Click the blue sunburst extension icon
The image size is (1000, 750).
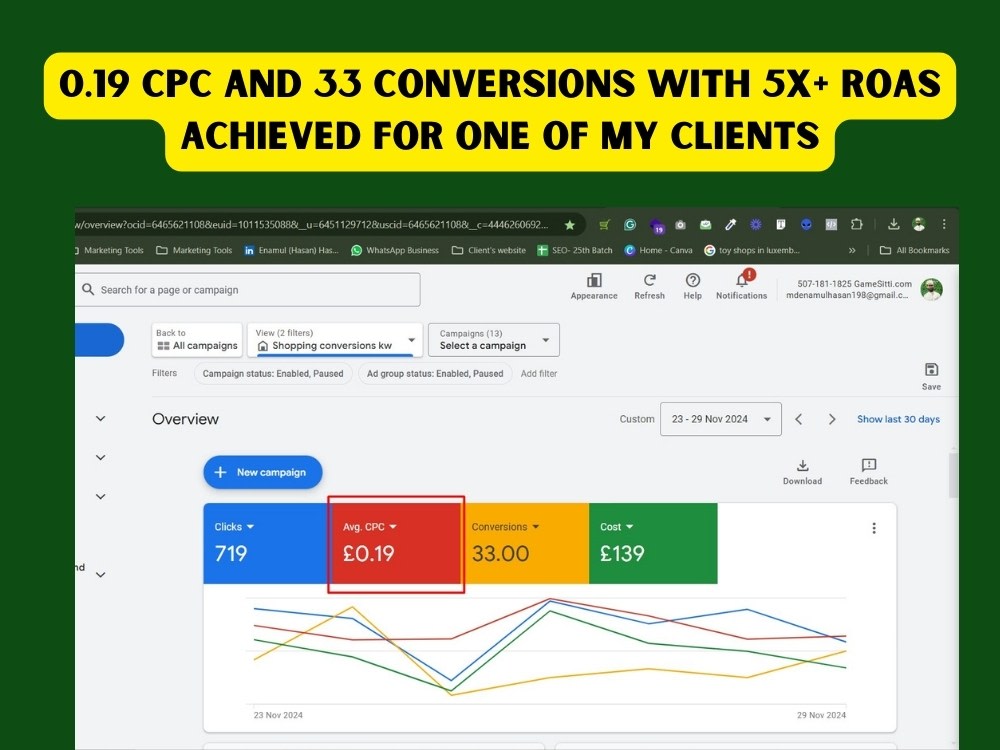click(x=756, y=224)
